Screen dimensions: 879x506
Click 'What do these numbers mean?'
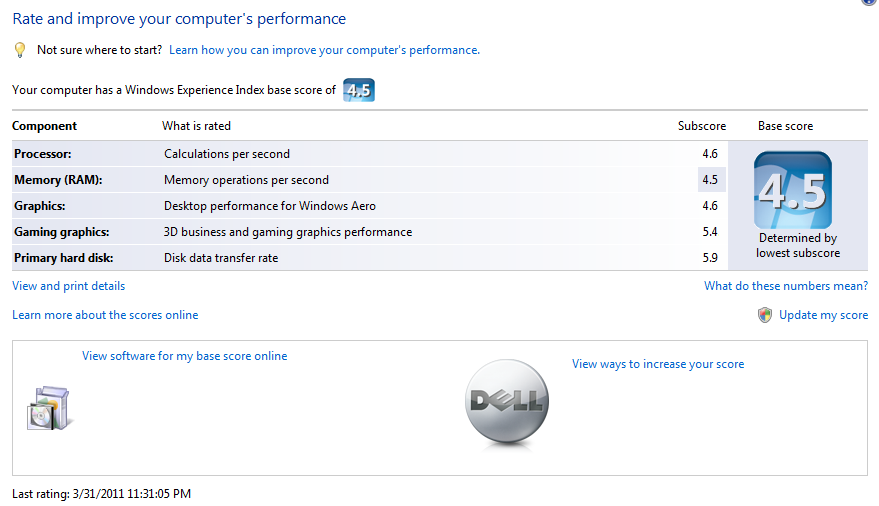click(x=786, y=286)
